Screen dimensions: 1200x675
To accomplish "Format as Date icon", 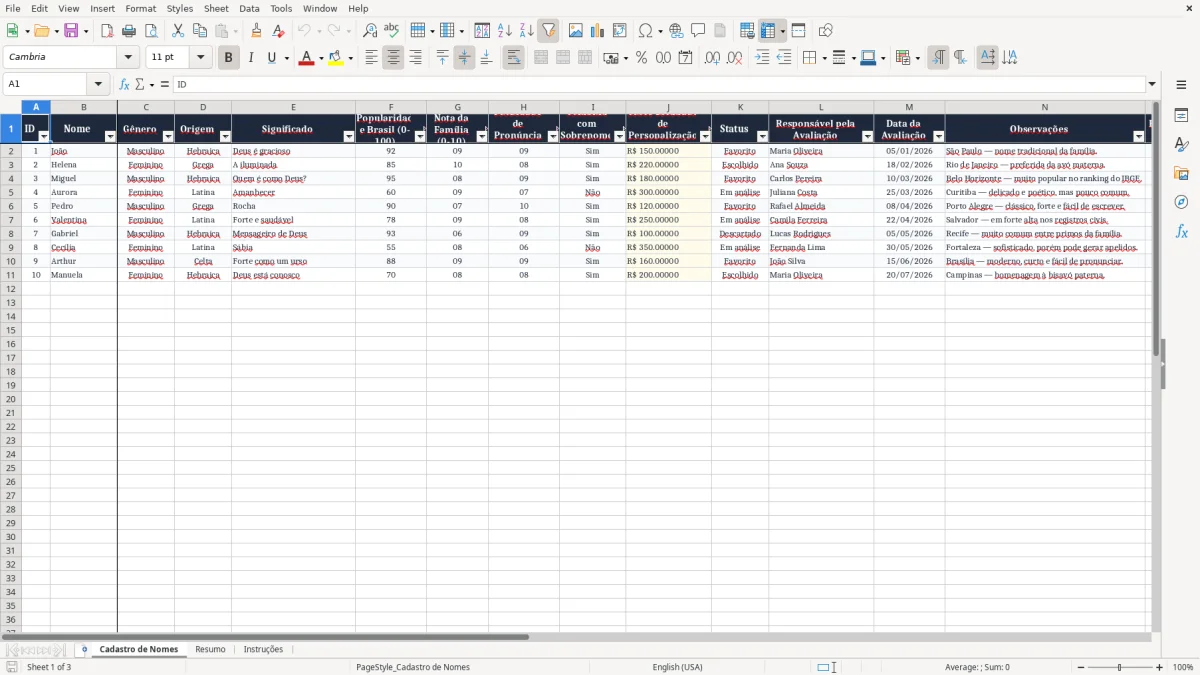I will click(x=685, y=58).
